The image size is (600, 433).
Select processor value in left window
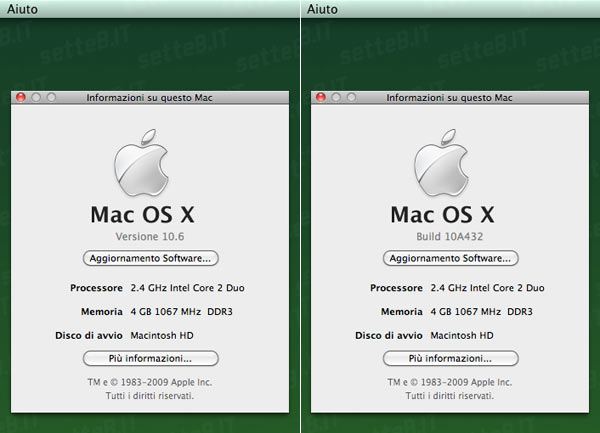coord(188,288)
